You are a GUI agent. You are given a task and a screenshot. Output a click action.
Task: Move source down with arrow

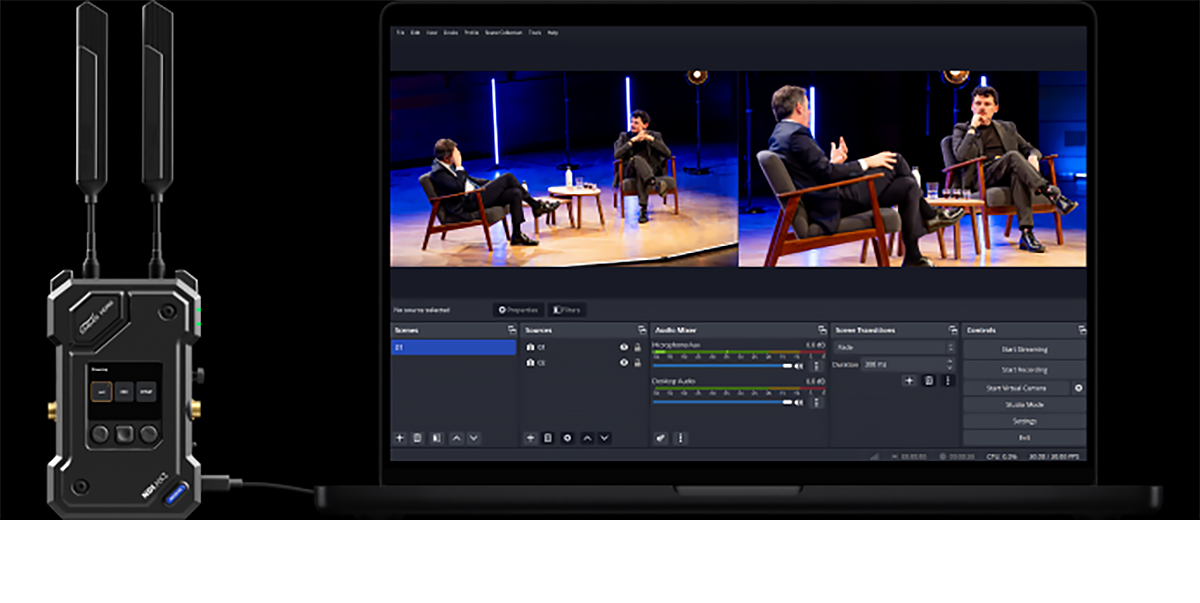click(x=605, y=438)
